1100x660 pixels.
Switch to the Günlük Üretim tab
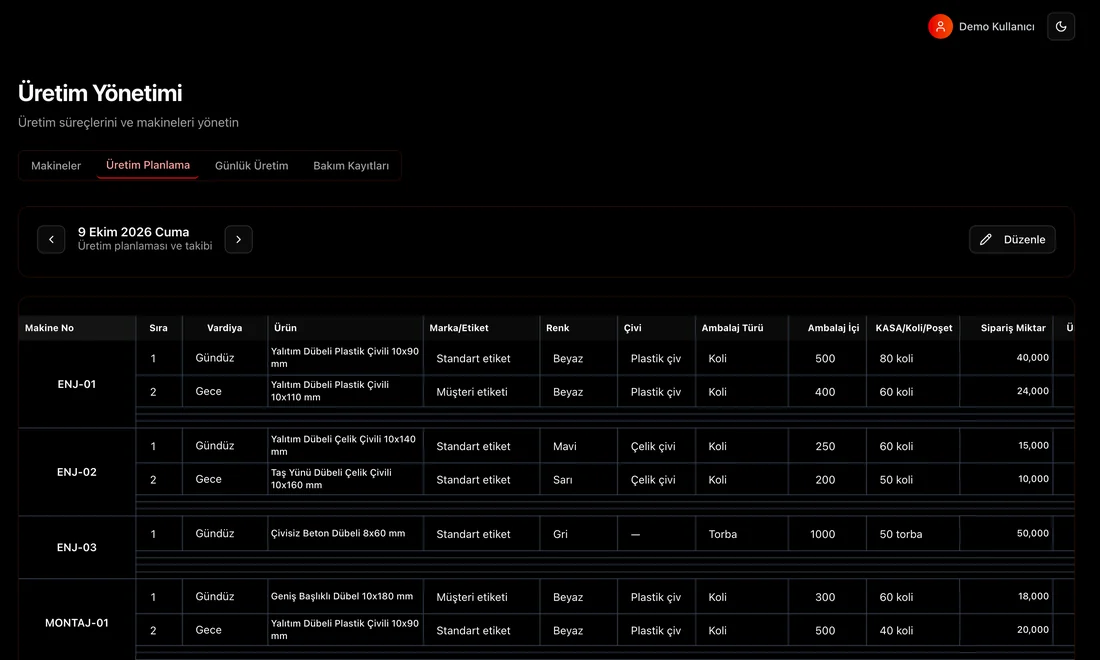251,166
